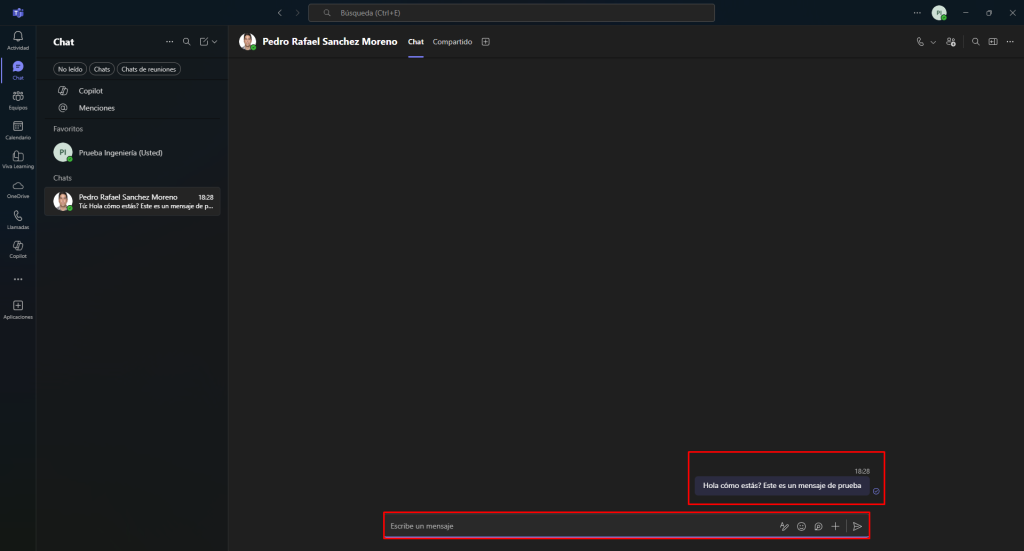
Task: Click the Escribe un mensaje input field
Action: [x=570, y=526]
